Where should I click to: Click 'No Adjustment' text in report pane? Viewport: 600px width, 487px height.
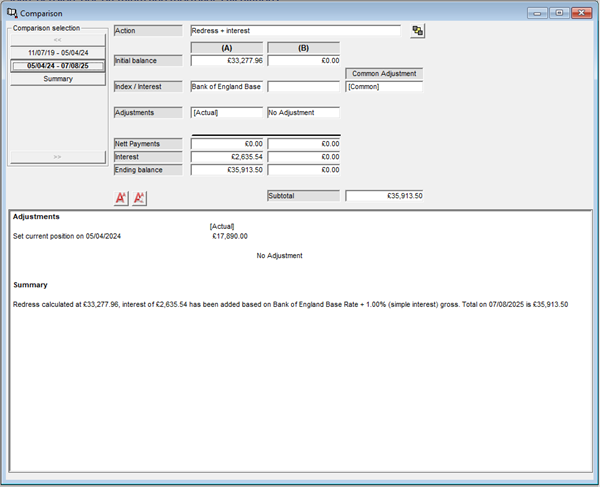[x=279, y=256]
